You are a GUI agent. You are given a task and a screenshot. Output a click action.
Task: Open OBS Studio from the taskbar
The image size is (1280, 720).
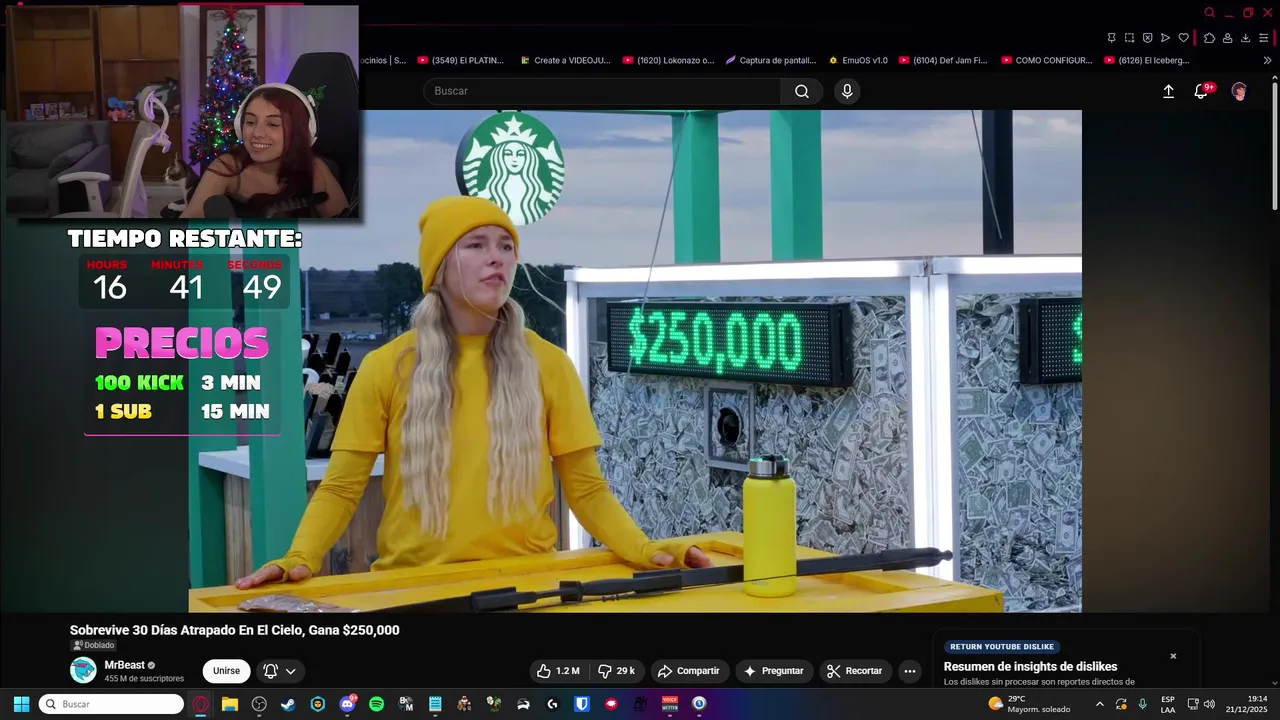point(259,704)
